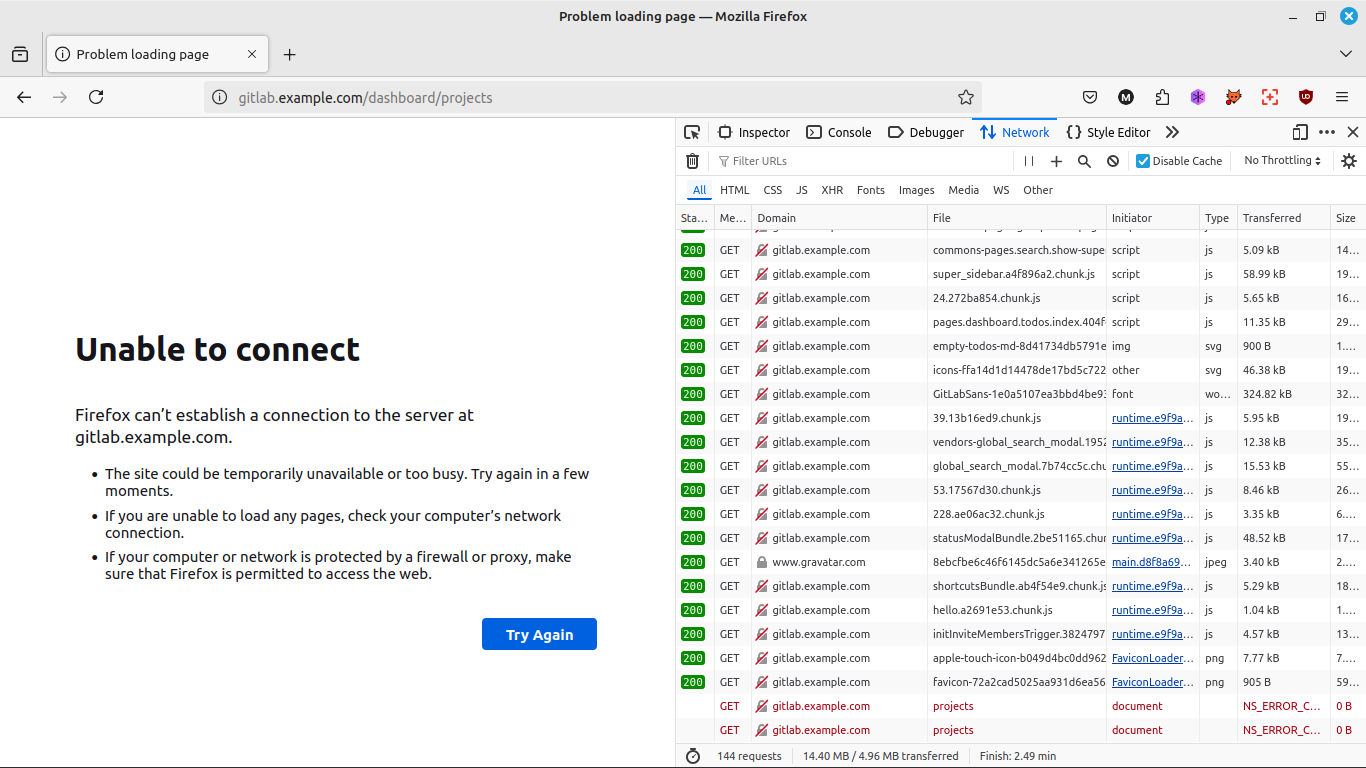Toggle responsive design mode icon

coord(1299,132)
